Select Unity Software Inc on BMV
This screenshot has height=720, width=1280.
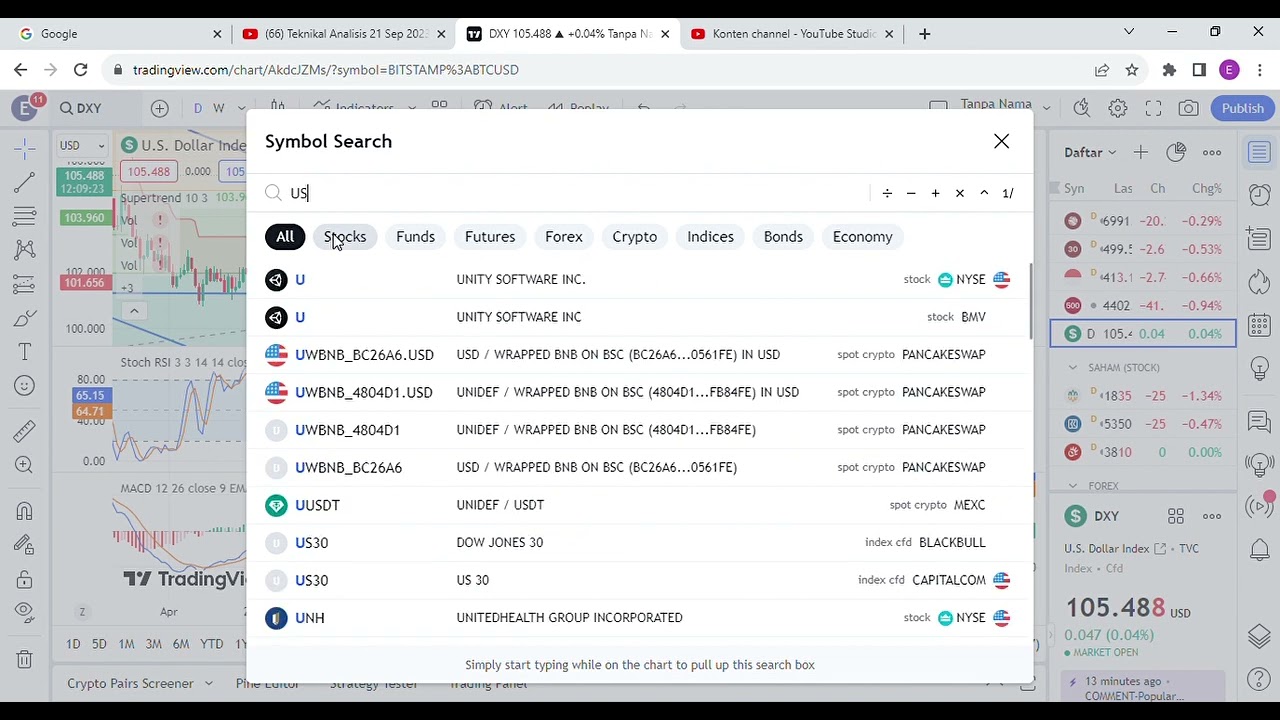[640, 317]
